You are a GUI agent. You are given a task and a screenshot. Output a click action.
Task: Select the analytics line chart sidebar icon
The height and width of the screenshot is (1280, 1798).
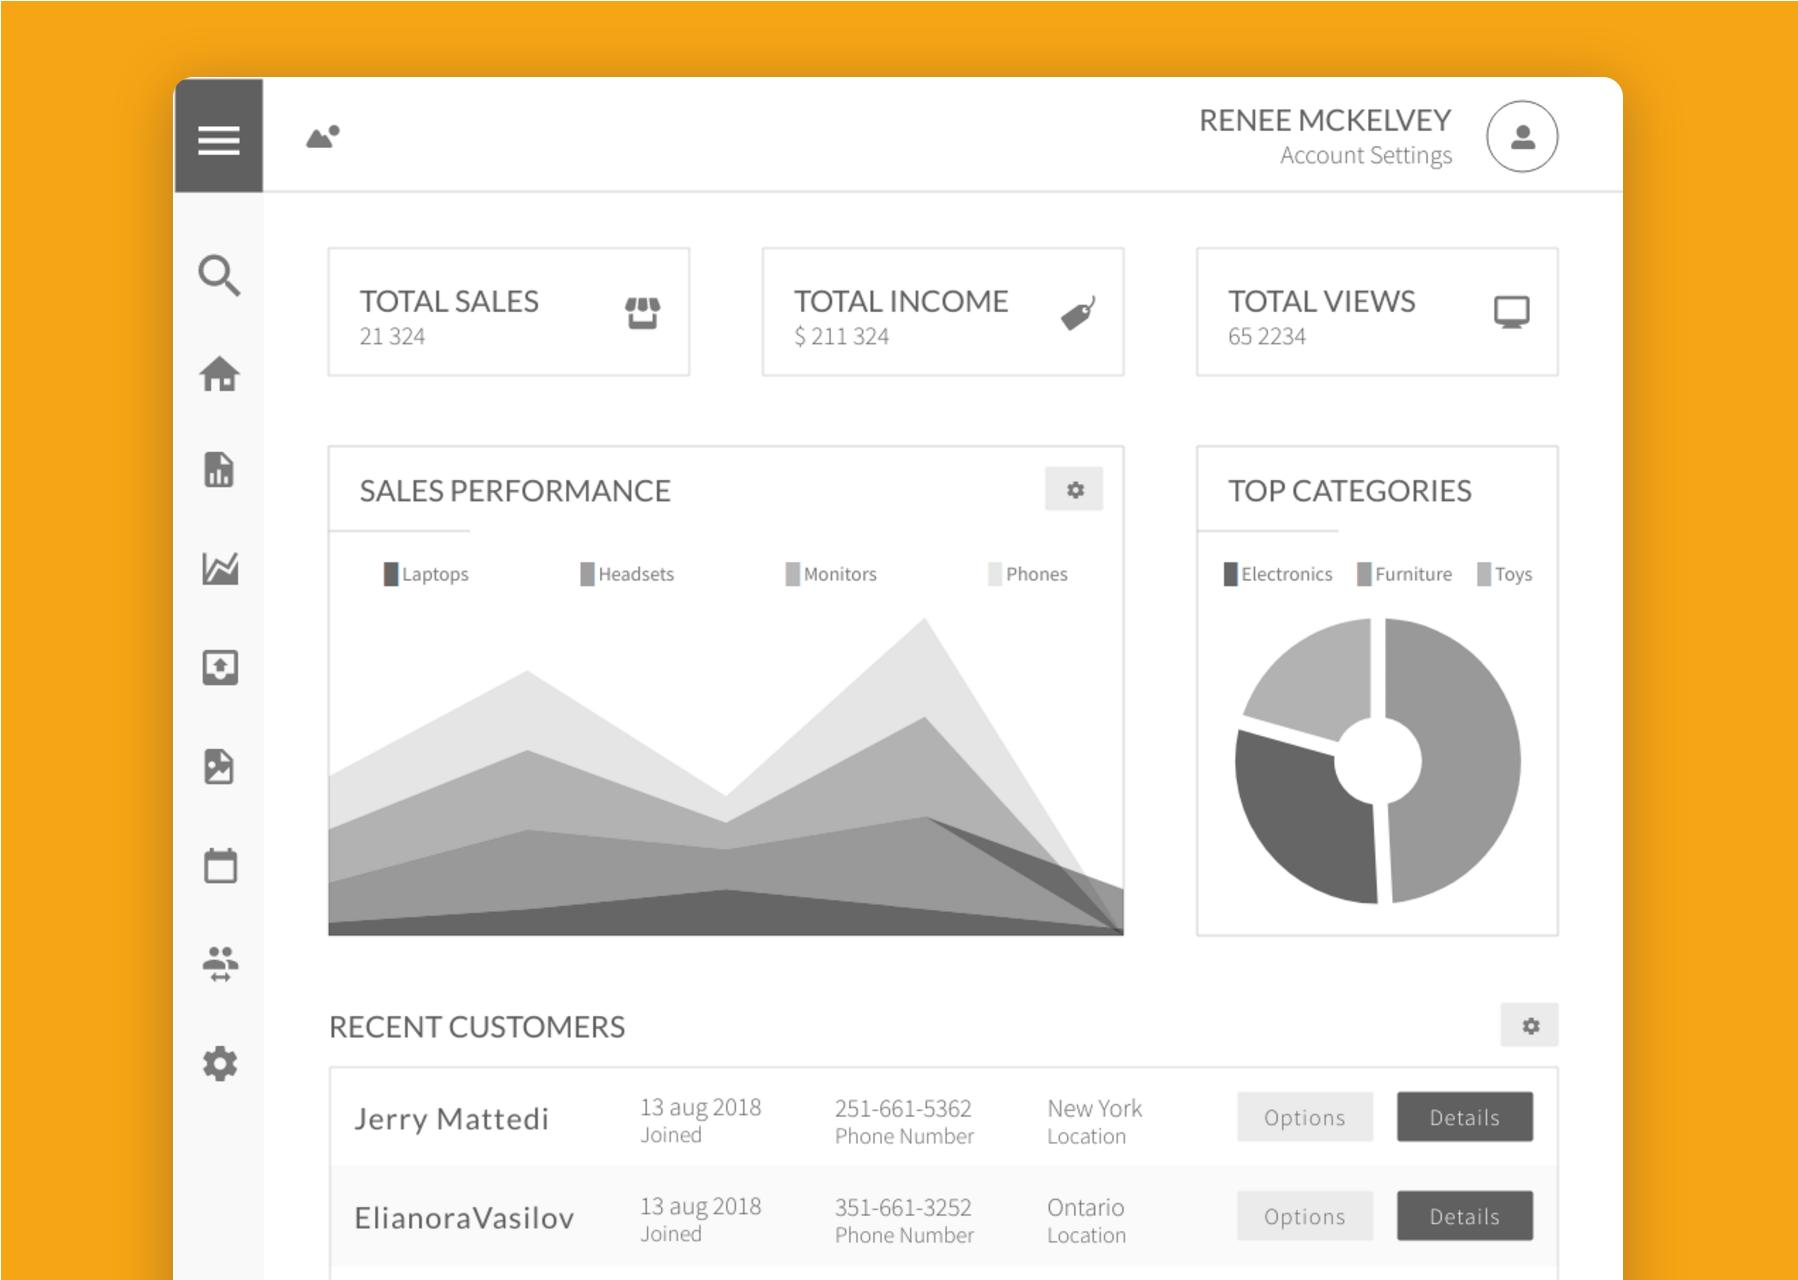point(219,570)
